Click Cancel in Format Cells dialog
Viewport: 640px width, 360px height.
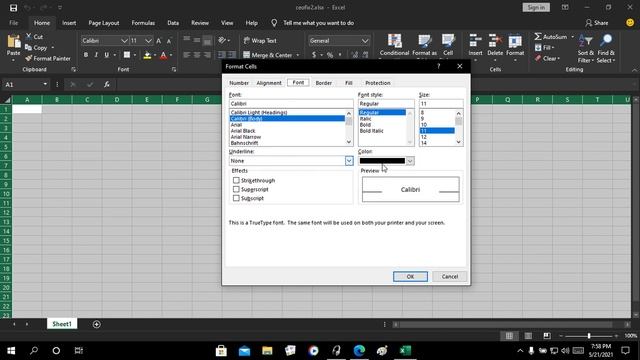coord(450,276)
